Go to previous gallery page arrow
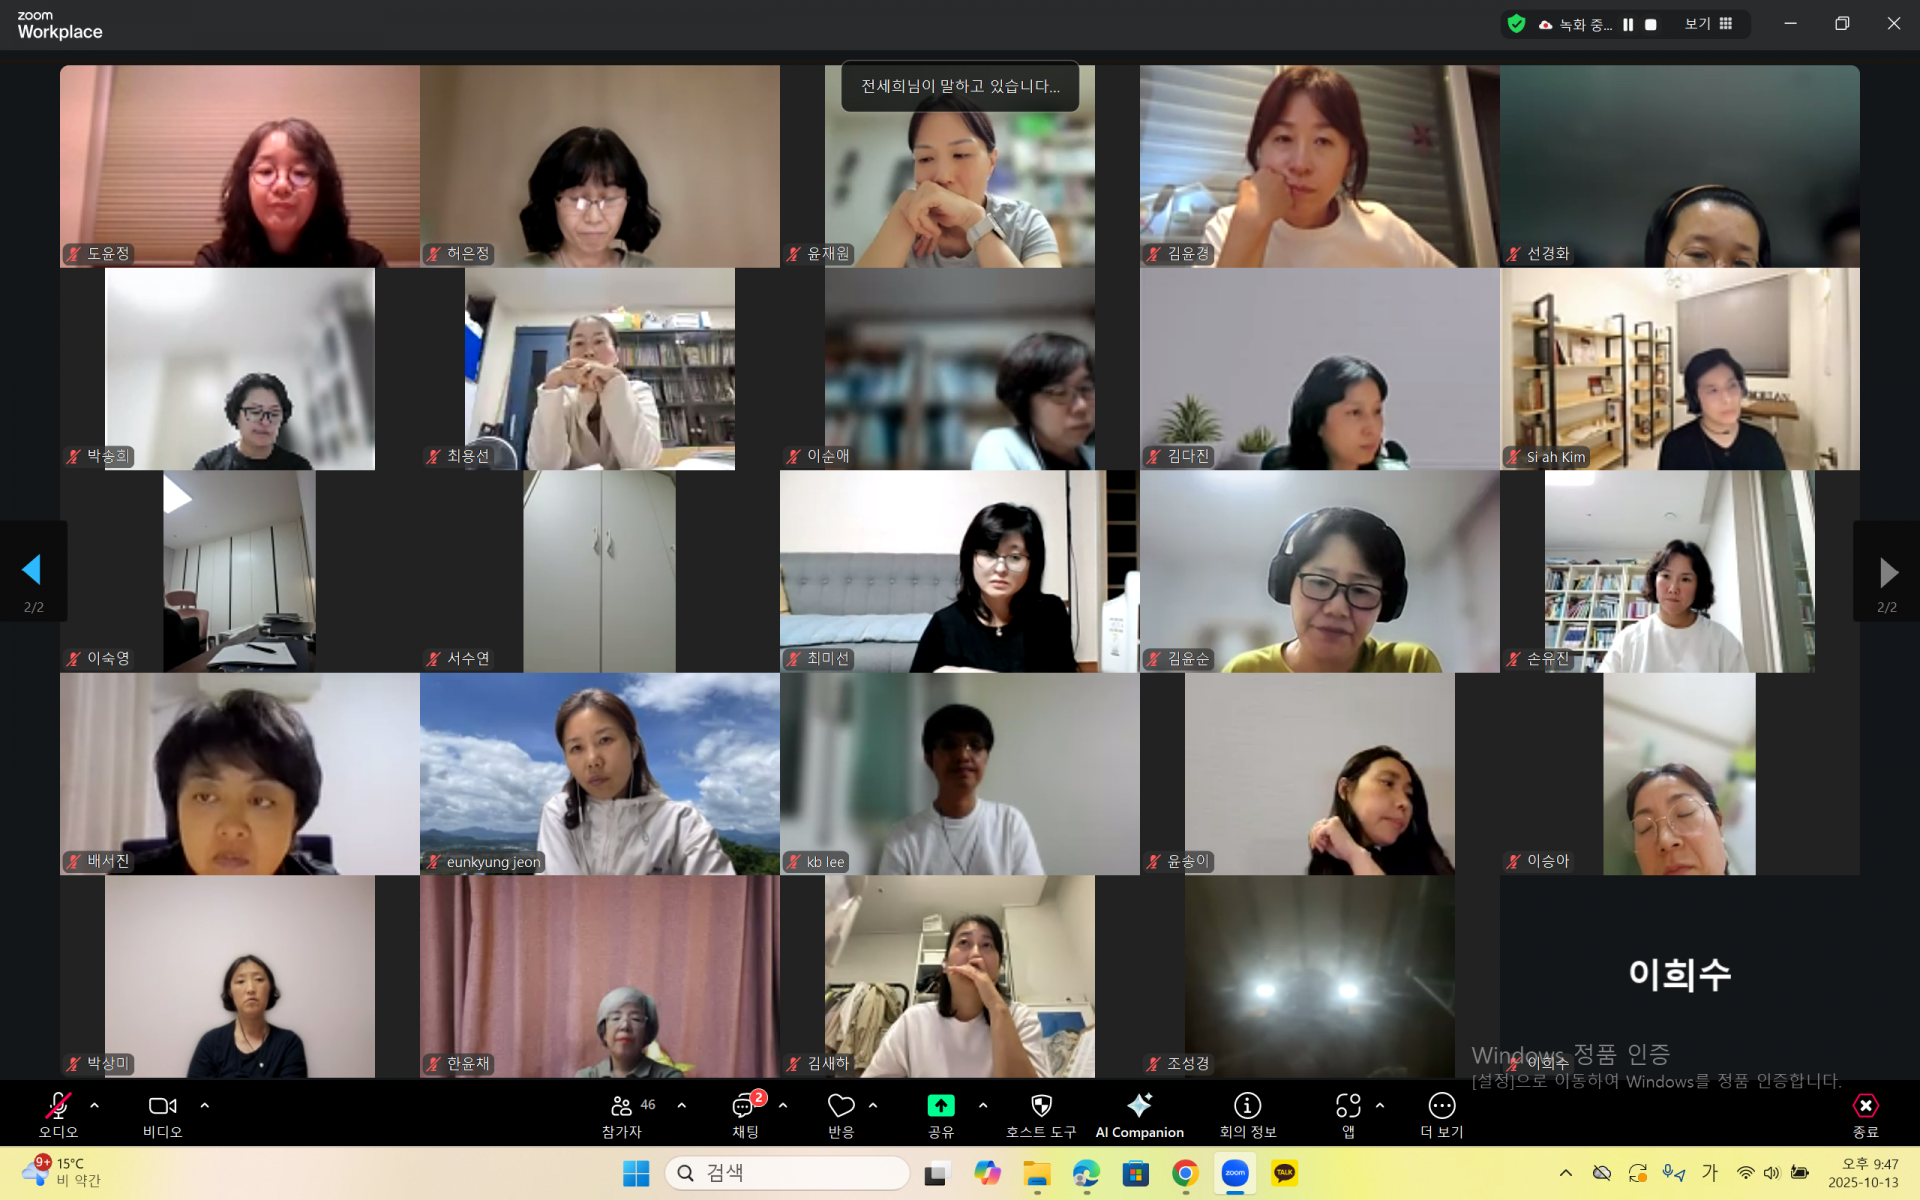 [32, 570]
